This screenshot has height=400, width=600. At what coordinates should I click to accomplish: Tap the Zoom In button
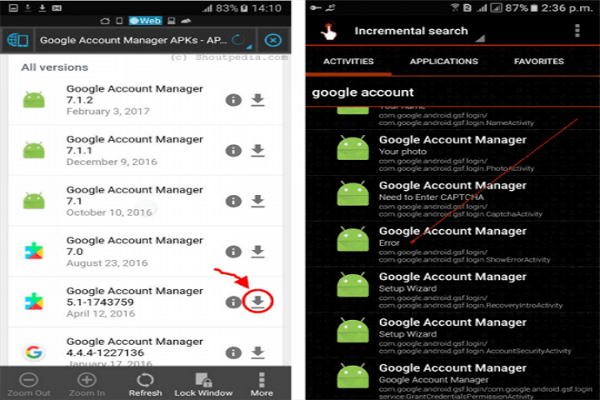pyautogui.click(x=87, y=385)
